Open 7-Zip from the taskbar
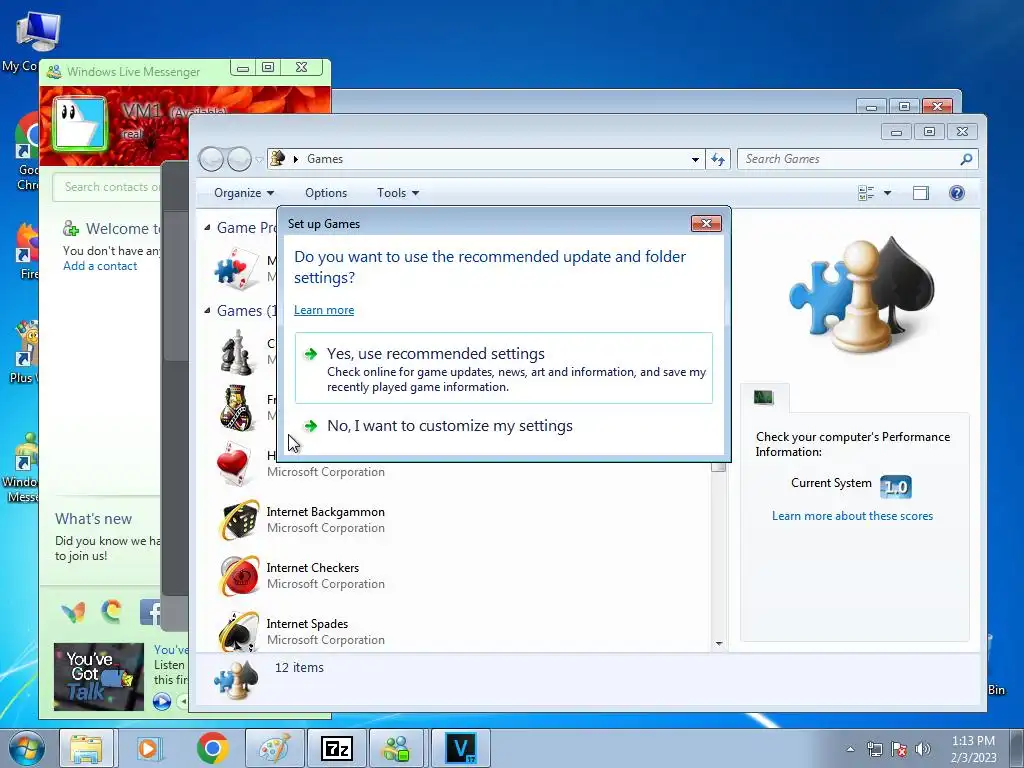1024x768 pixels. pyautogui.click(x=336, y=748)
